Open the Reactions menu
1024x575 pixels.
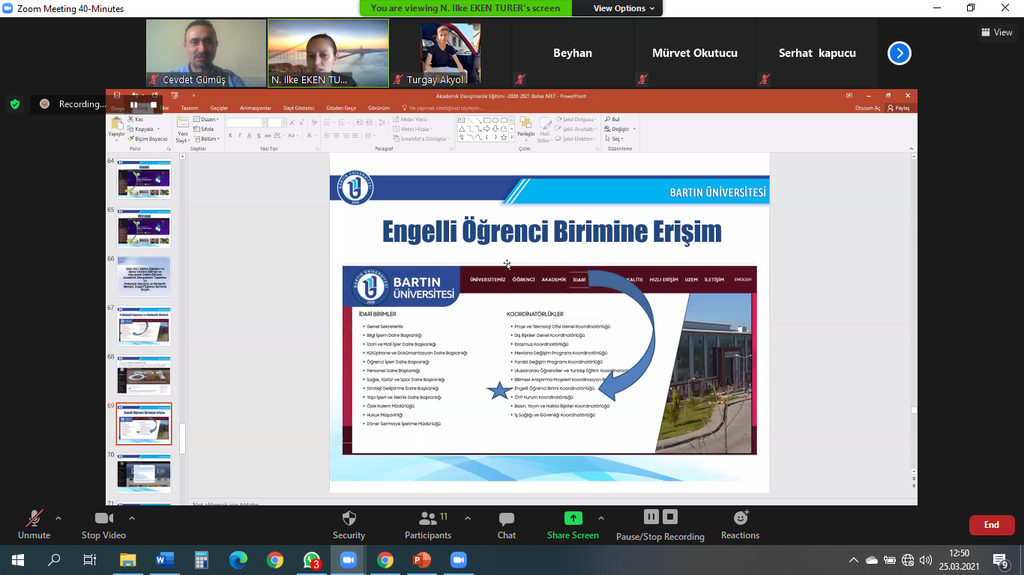pyautogui.click(x=740, y=525)
